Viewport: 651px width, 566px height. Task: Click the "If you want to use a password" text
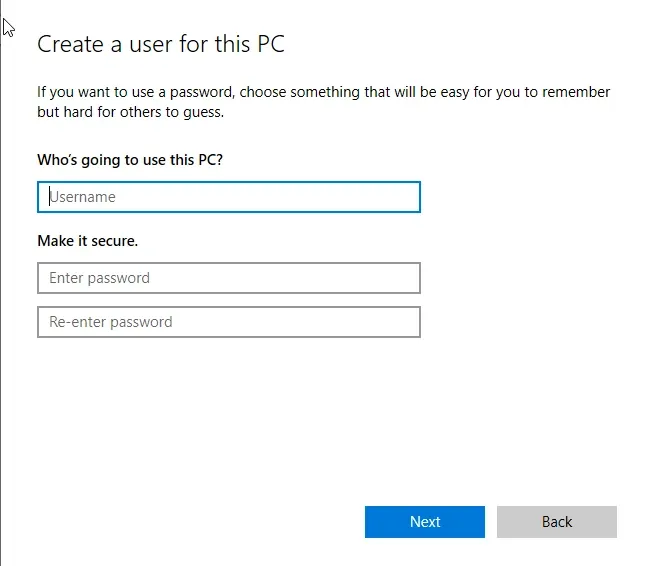(x=135, y=92)
